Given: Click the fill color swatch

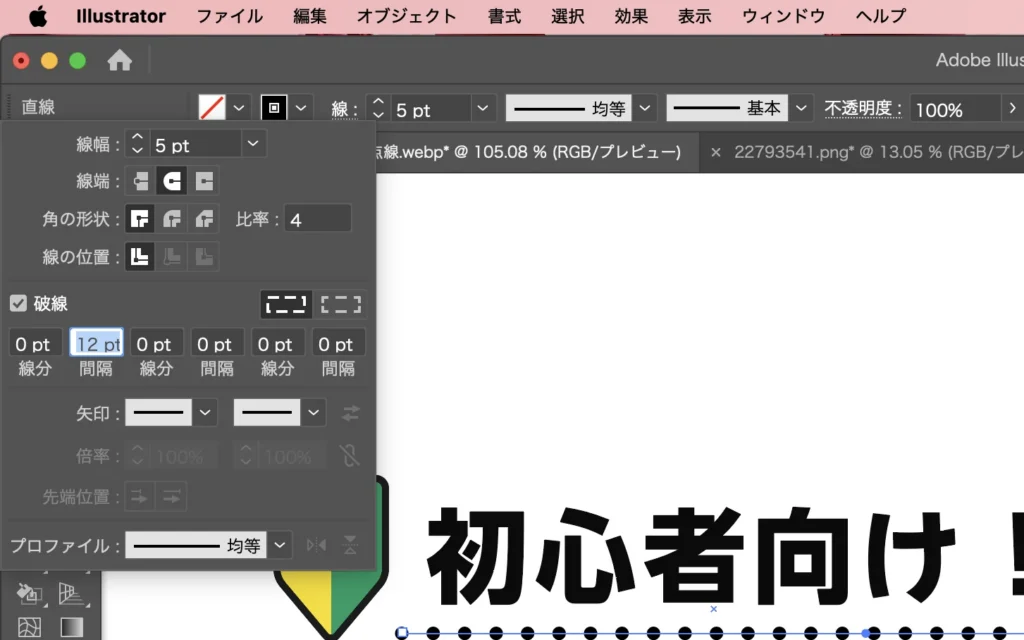Looking at the screenshot, I should point(212,108).
